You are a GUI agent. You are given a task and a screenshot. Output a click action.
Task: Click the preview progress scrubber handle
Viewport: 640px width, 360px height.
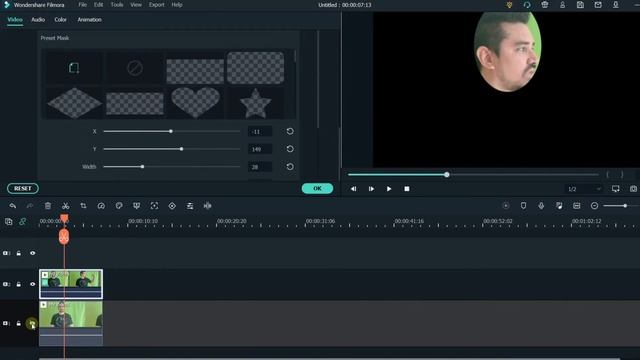point(447,175)
